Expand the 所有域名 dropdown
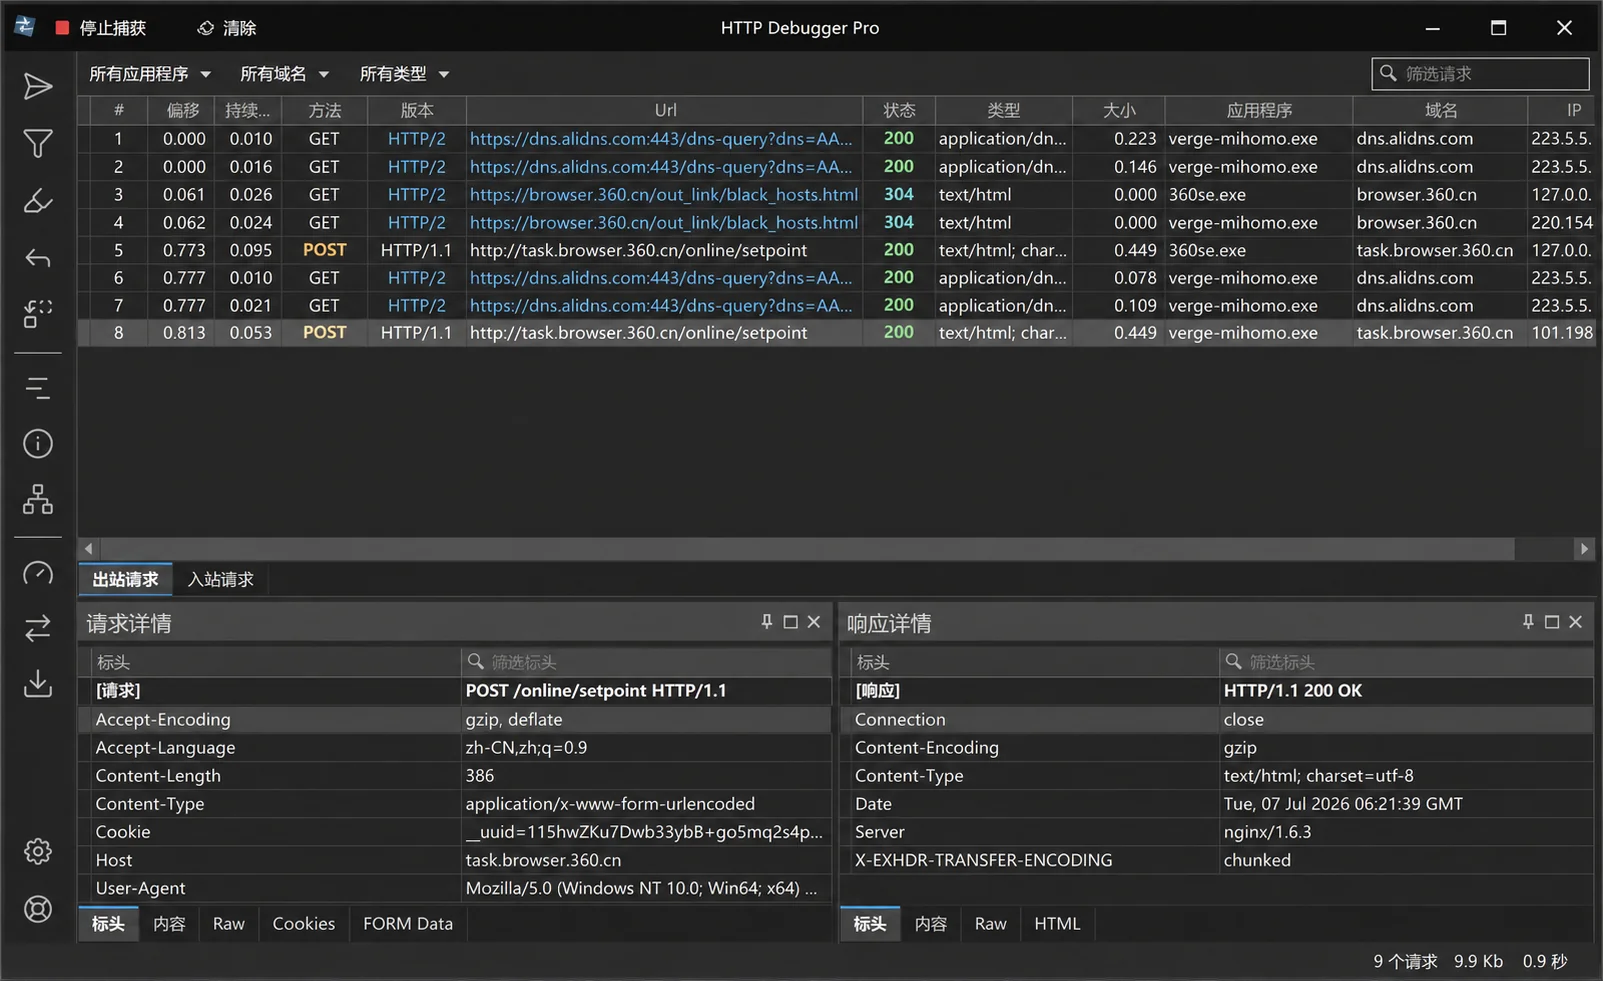The image size is (1603, 981). pyautogui.click(x=284, y=74)
